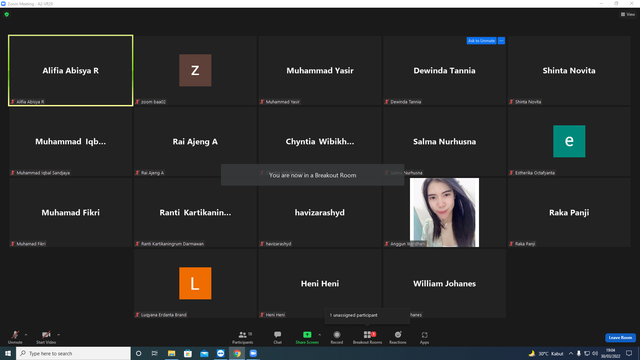Open the Reactions menu

pyautogui.click(x=398, y=337)
